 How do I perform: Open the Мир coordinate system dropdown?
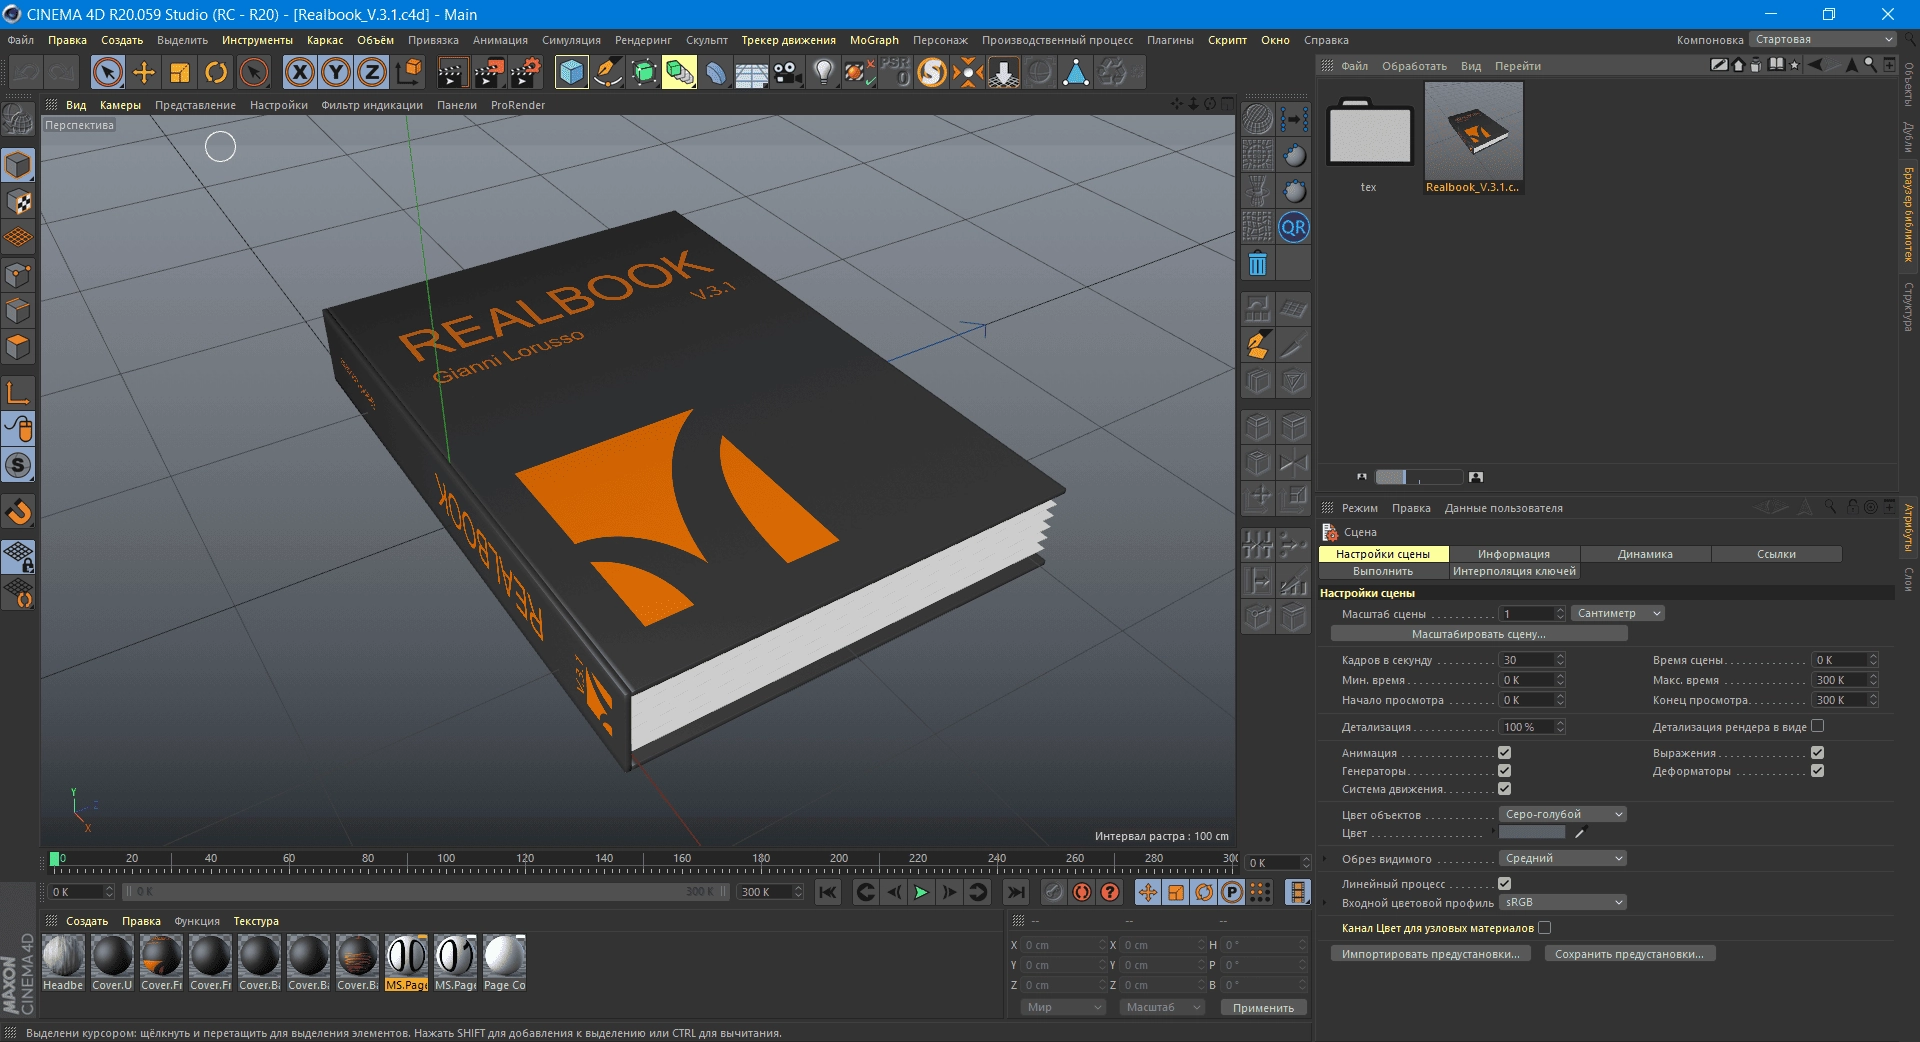(x=1062, y=1008)
